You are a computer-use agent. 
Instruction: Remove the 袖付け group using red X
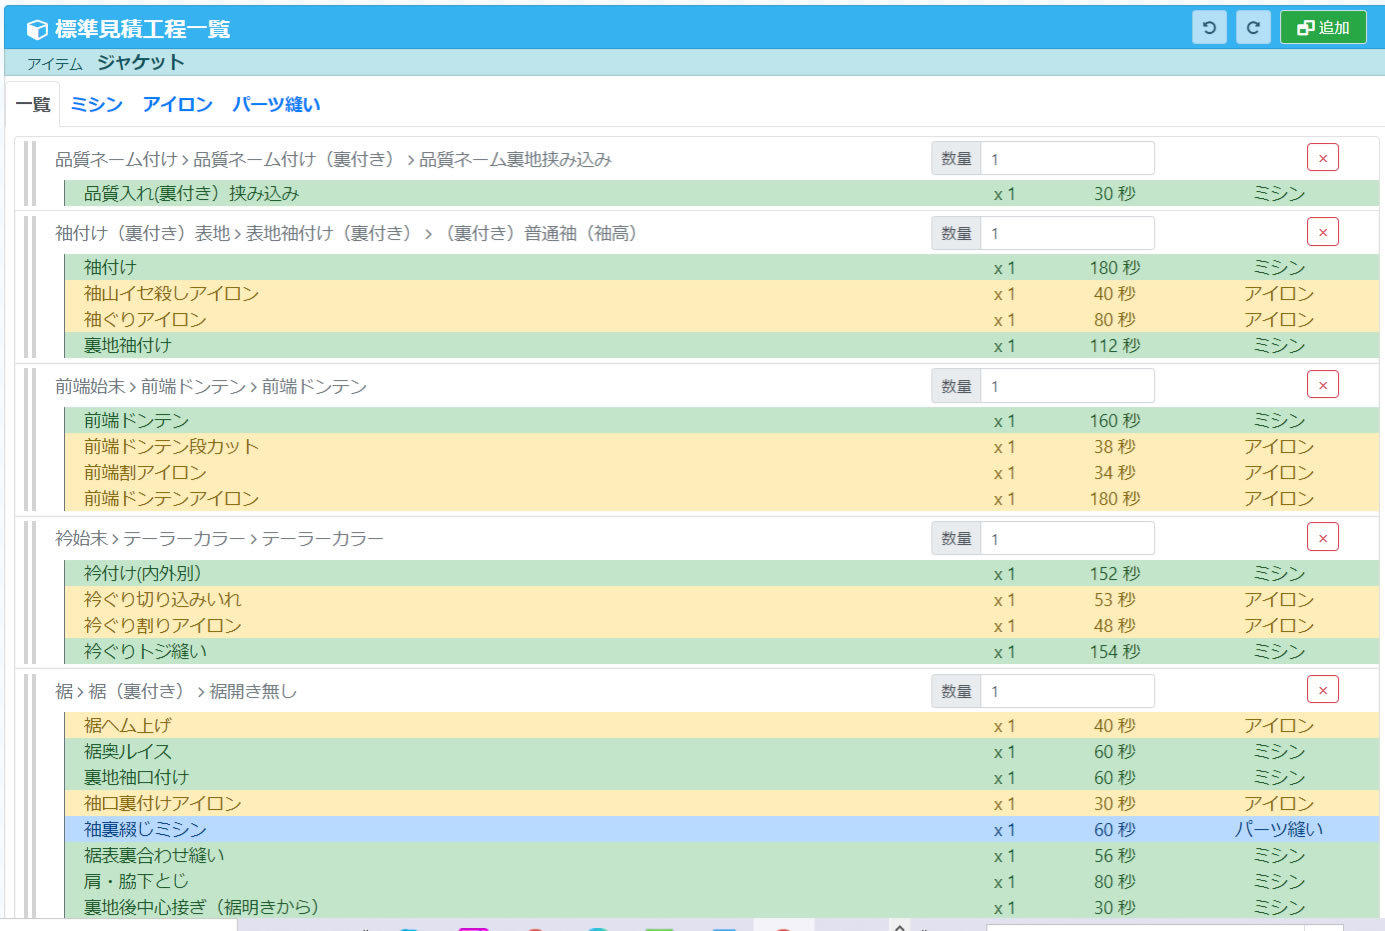point(1322,233)
